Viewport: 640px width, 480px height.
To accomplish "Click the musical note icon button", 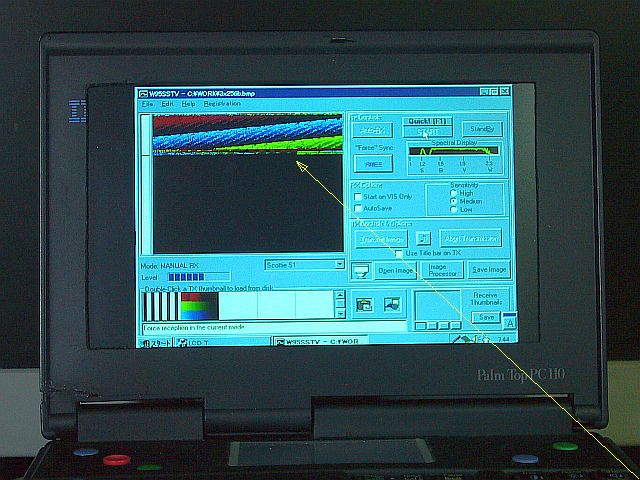I will [x=423, y=238].
